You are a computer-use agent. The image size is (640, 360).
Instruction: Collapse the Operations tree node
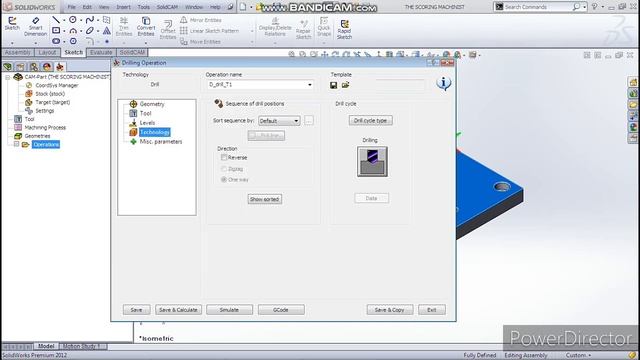pyautogui.click(x=16, y=144)
